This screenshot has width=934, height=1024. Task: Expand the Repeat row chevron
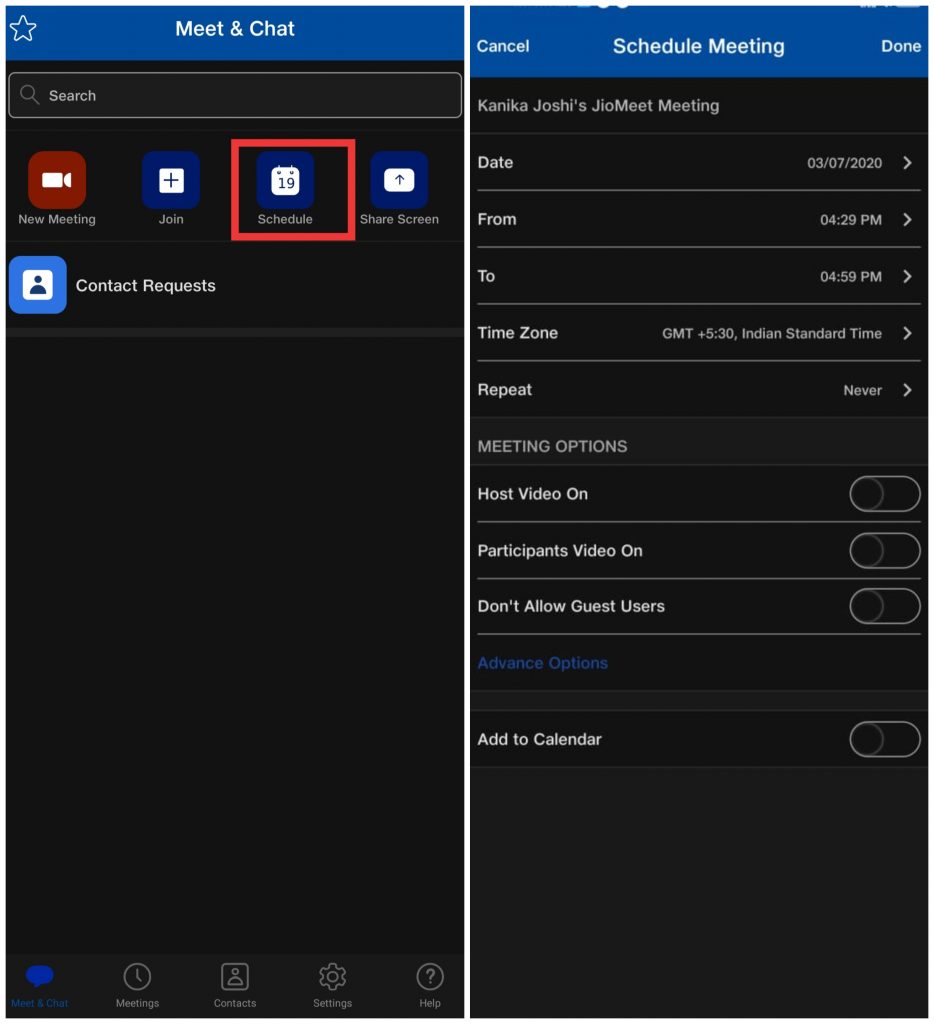point(907,390)
